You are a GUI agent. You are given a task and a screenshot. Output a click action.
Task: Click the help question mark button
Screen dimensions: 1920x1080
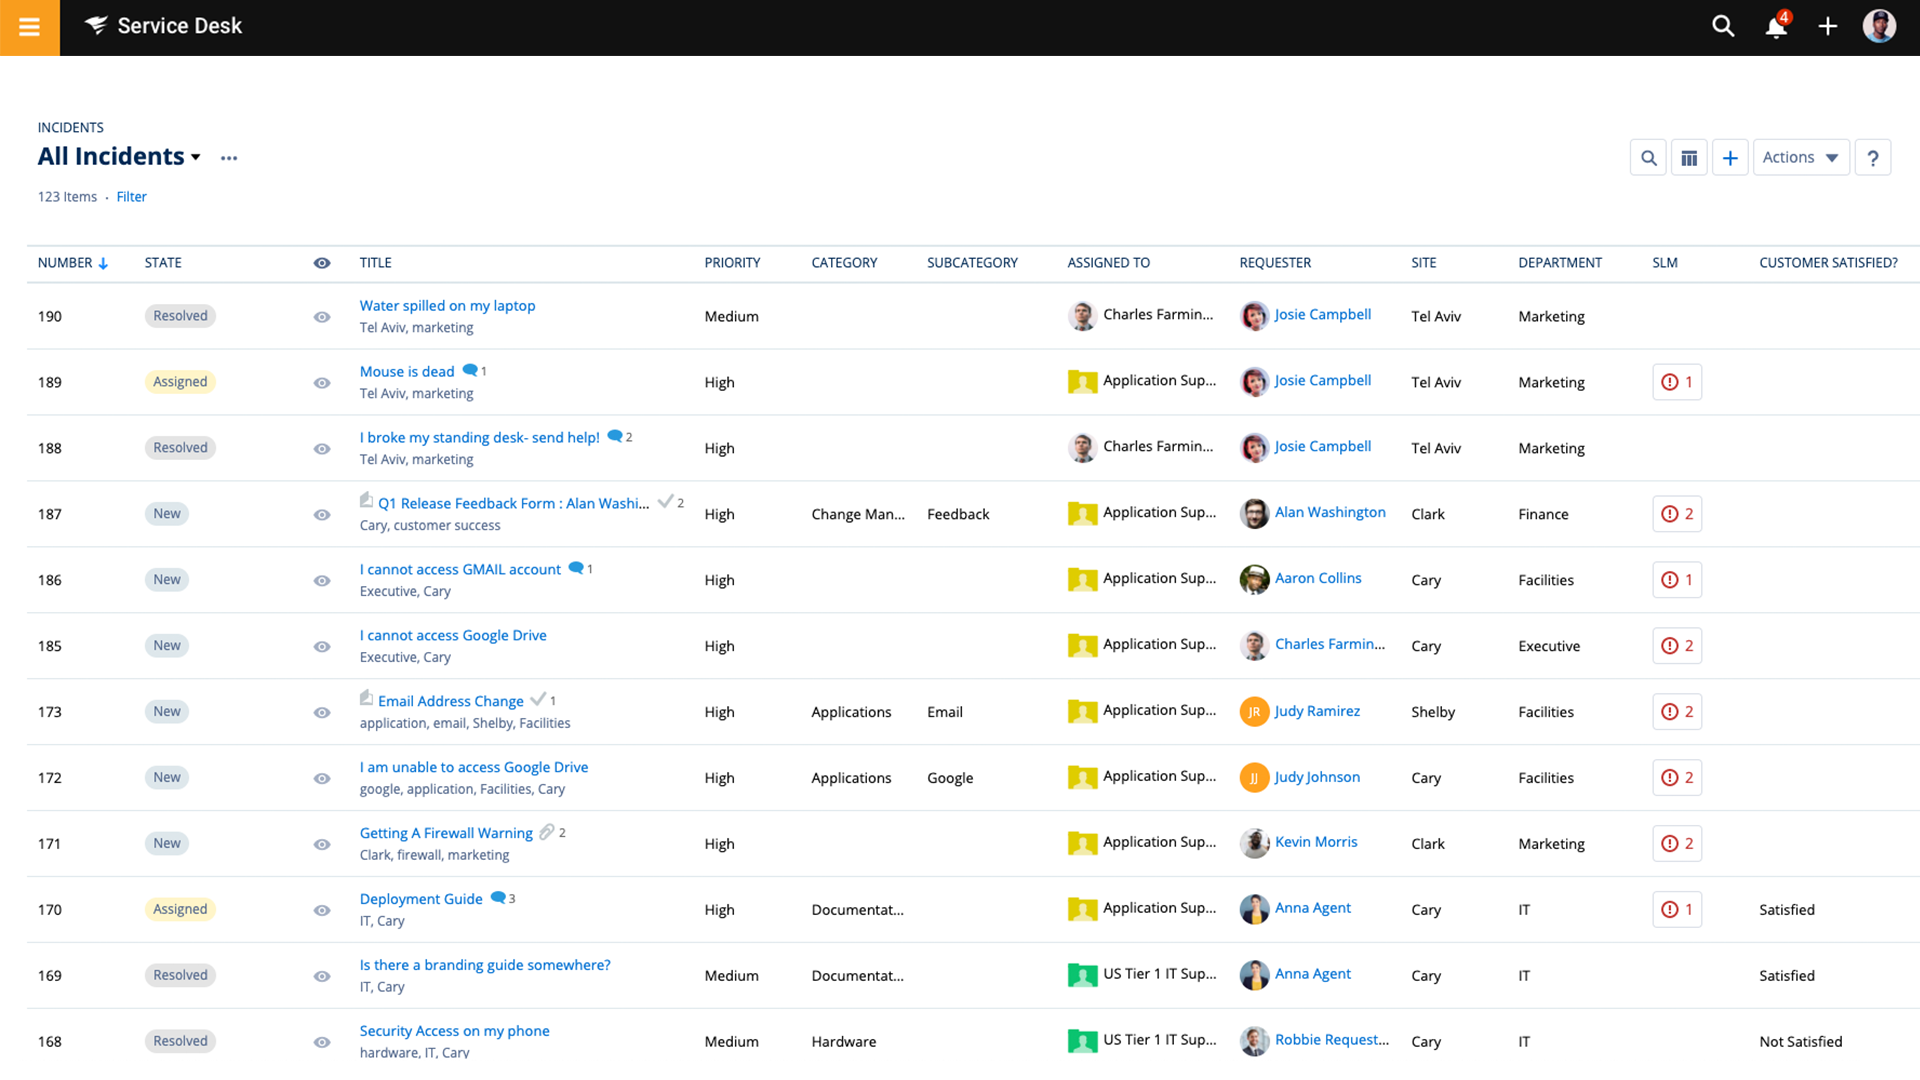tap(1872, 158)
